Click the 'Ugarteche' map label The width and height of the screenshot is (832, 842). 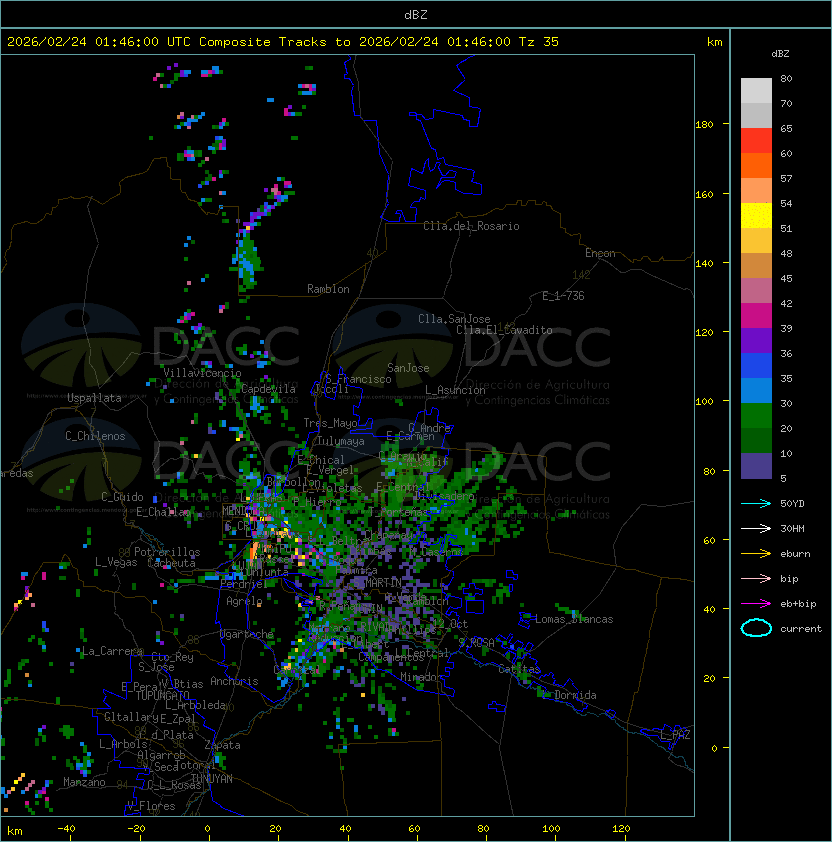(x=247, y=634)
